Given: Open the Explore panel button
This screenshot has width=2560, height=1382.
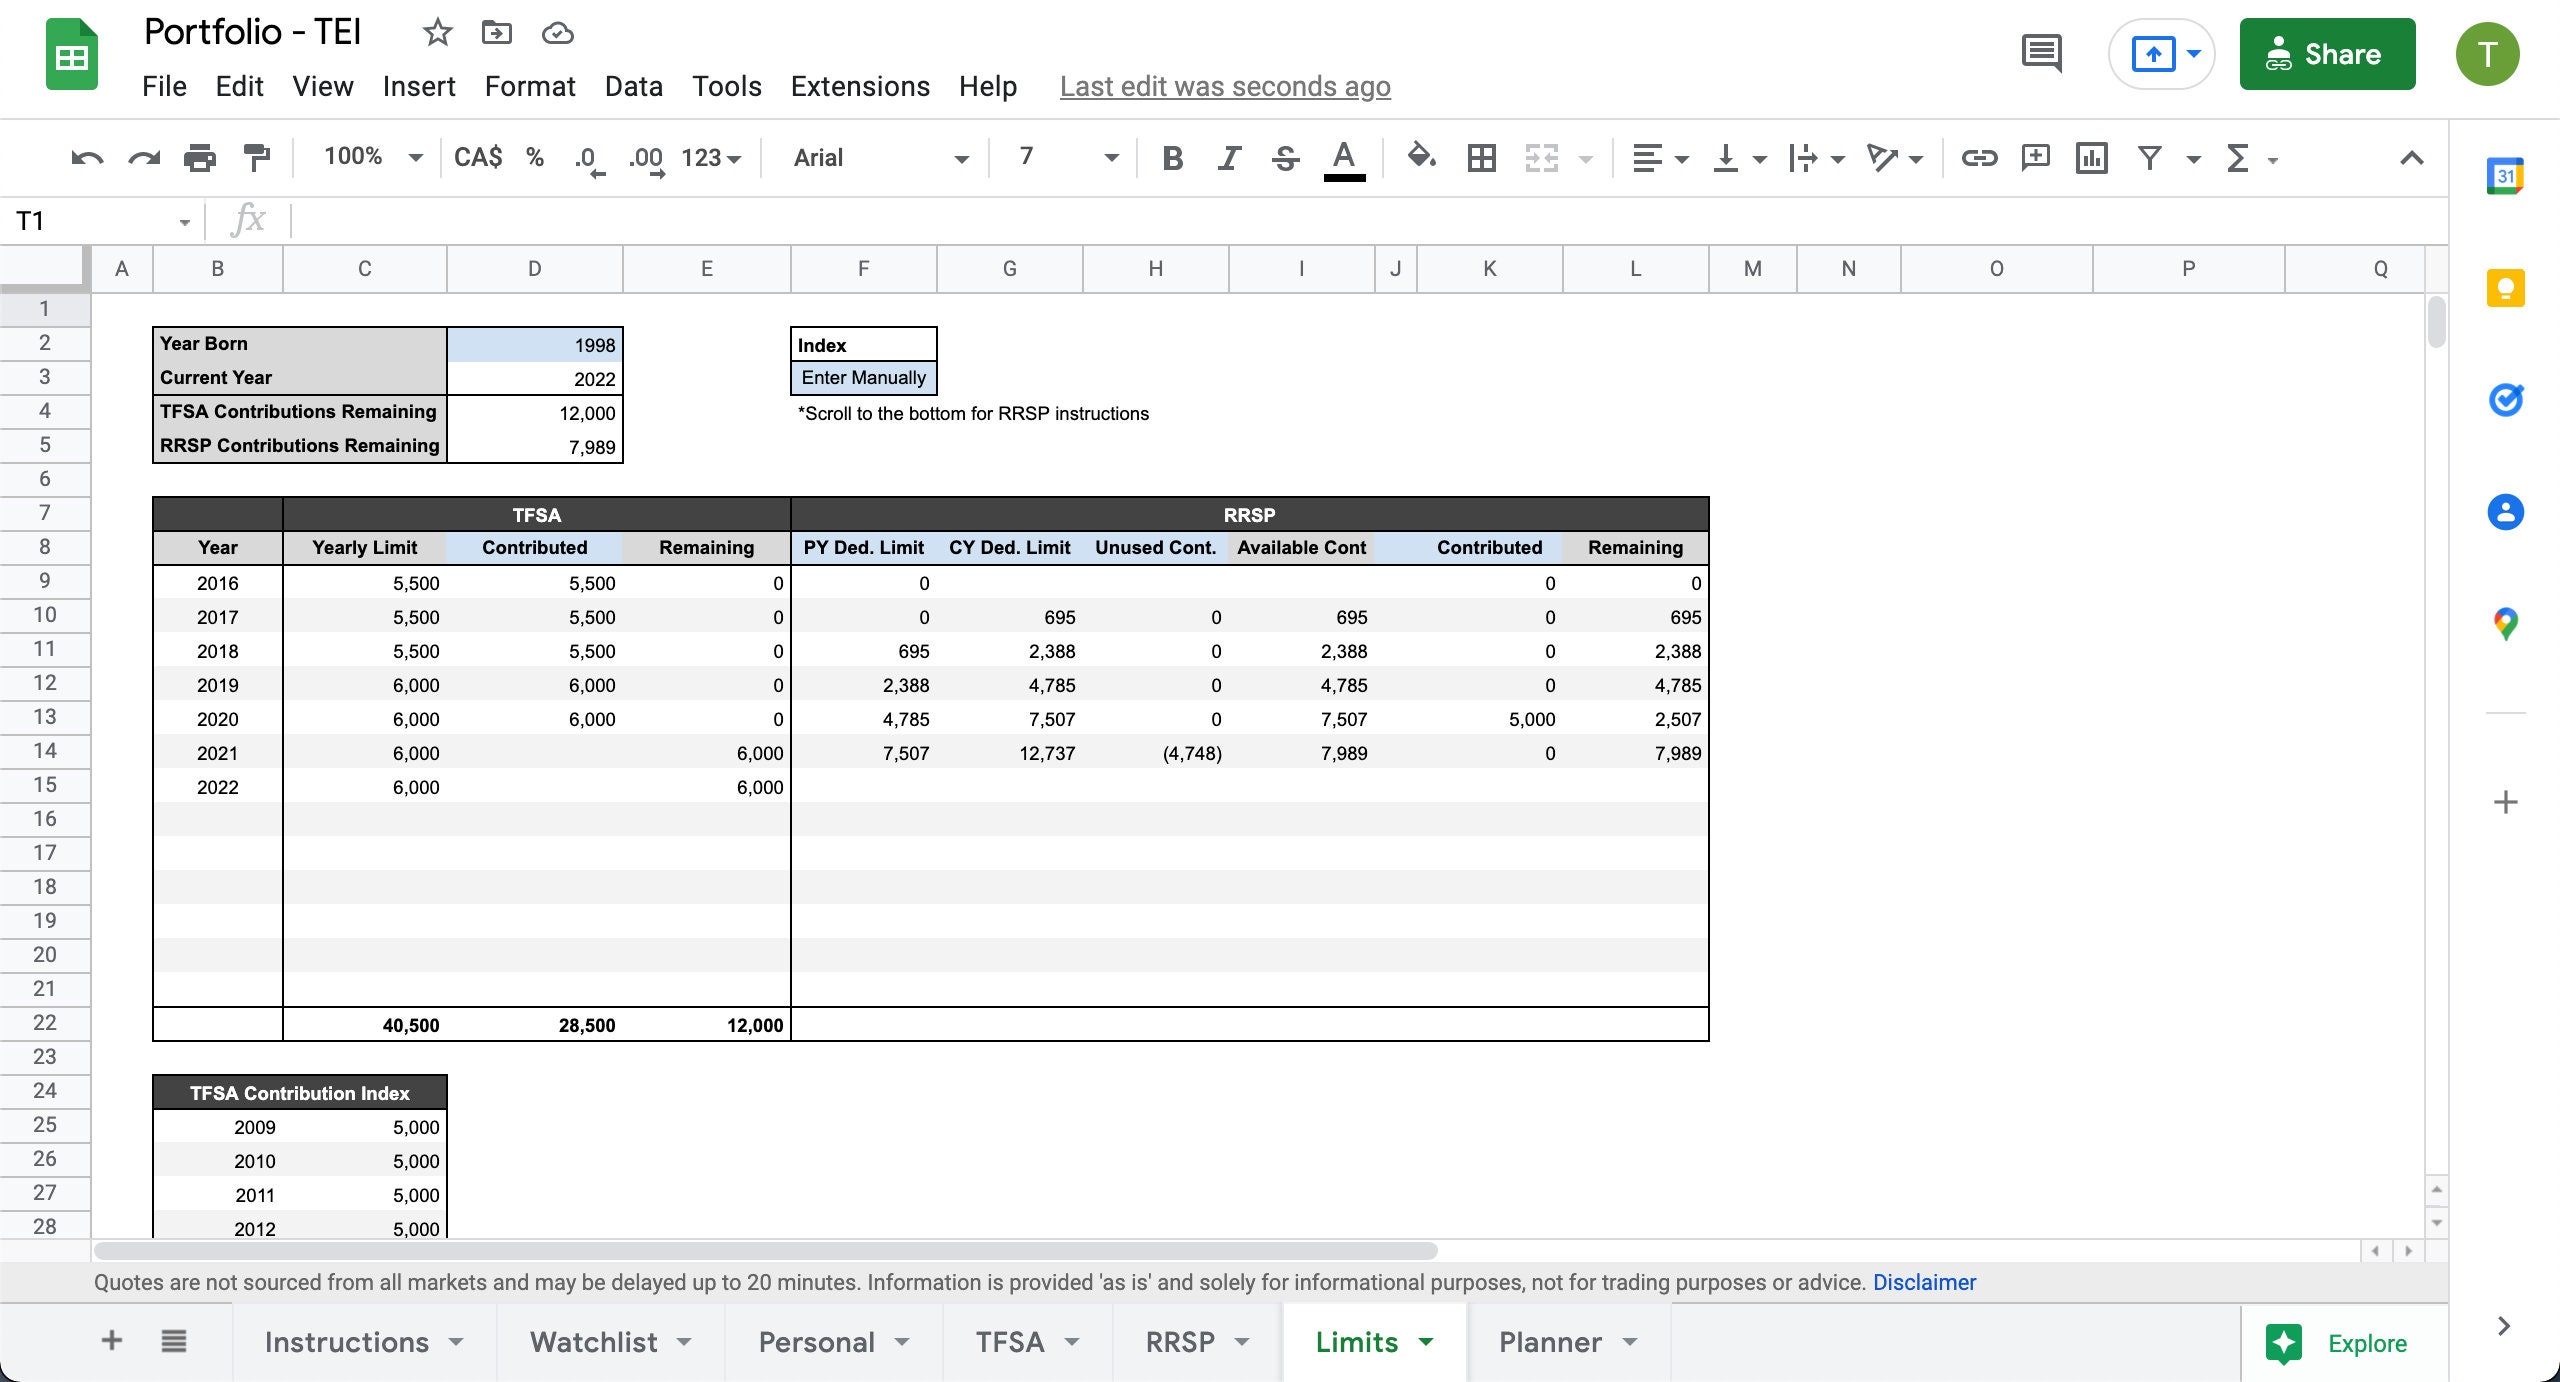Looking at the screenshot, I should 2337,1343.
